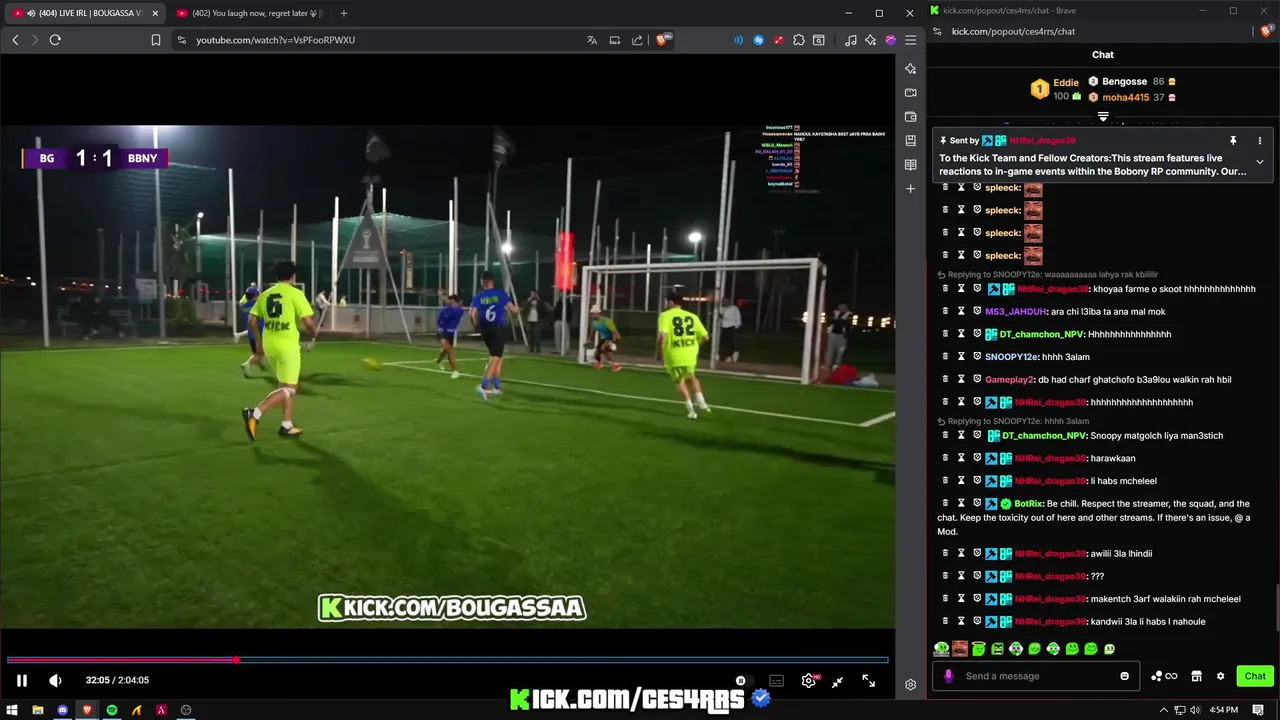This screenshot has width=1280, height=720.
Task: Bookmark this page in Brave
Action: tap(156, 40)
